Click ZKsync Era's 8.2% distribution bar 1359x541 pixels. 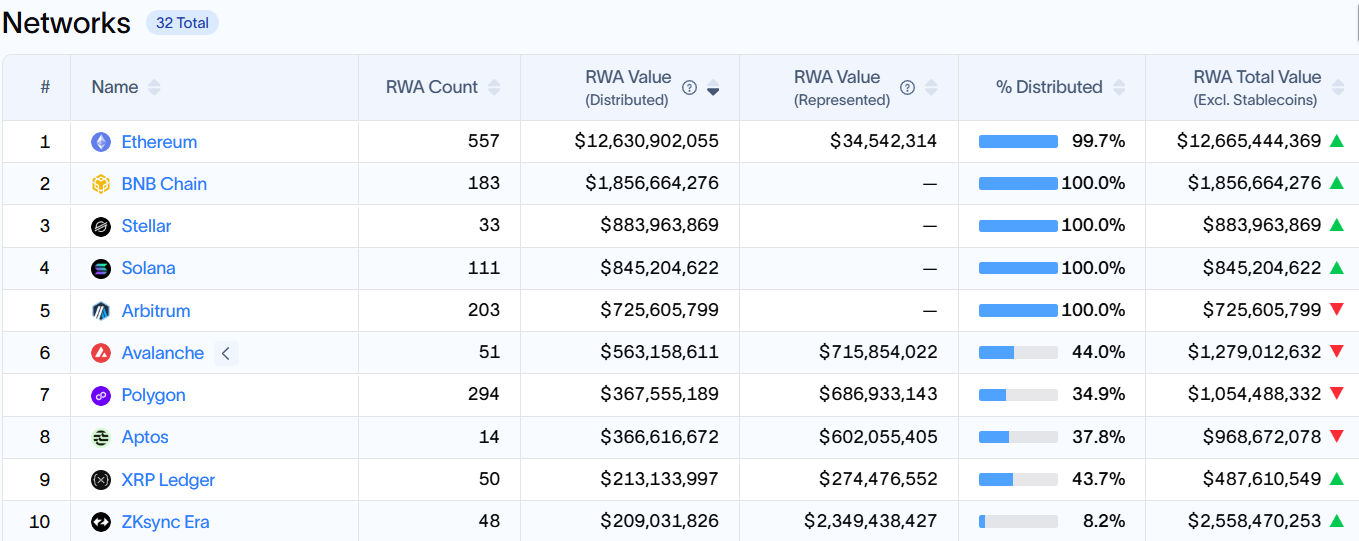(x=1018, y=521)
